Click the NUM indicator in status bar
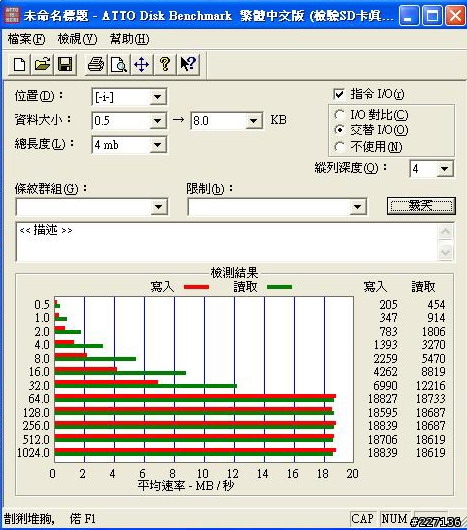The height and width of the screenshot is (530, 467). 394,519
